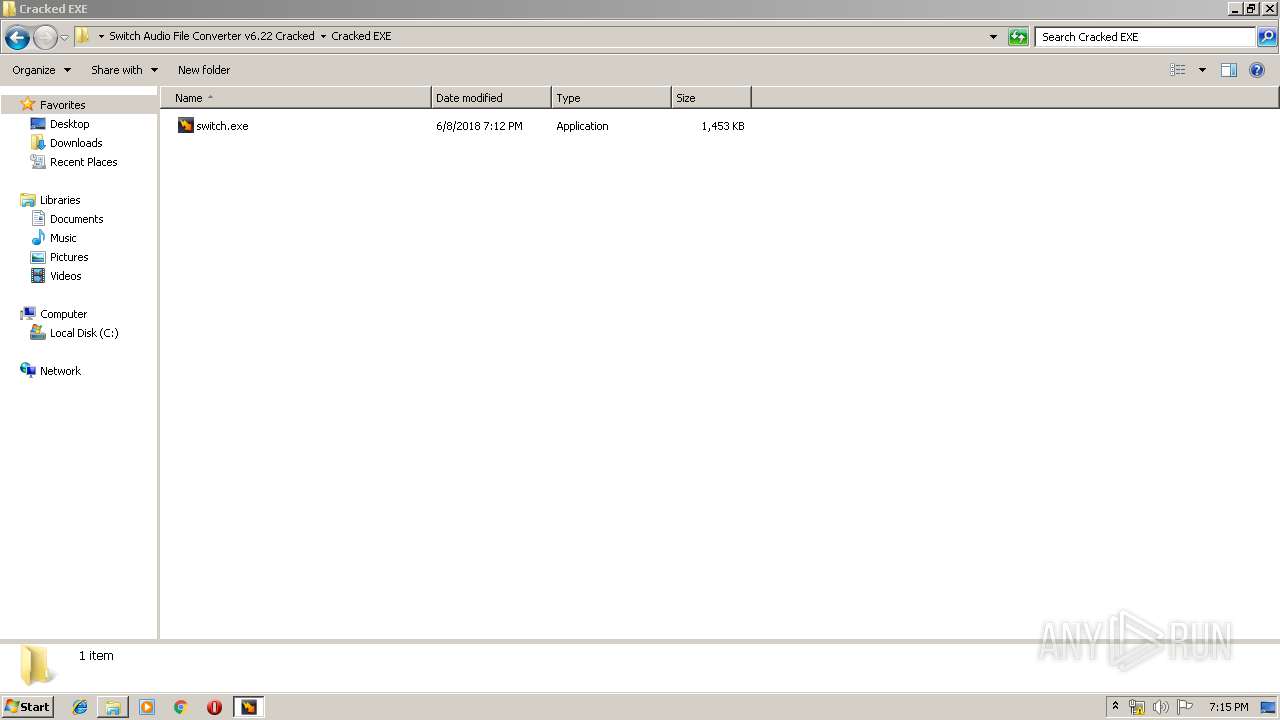The image size is (1280, 720).
Task: Open Local Disk (C:)
Action: 84,333
